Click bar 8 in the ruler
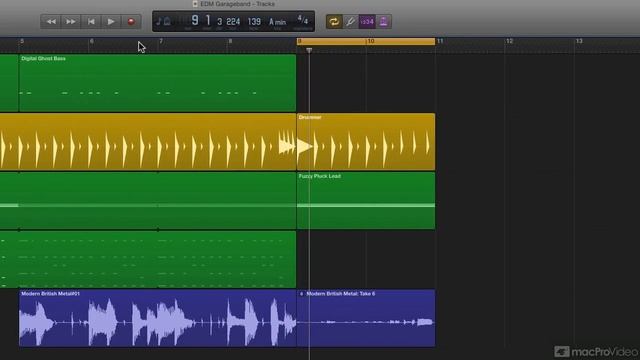 coord(230,41)
